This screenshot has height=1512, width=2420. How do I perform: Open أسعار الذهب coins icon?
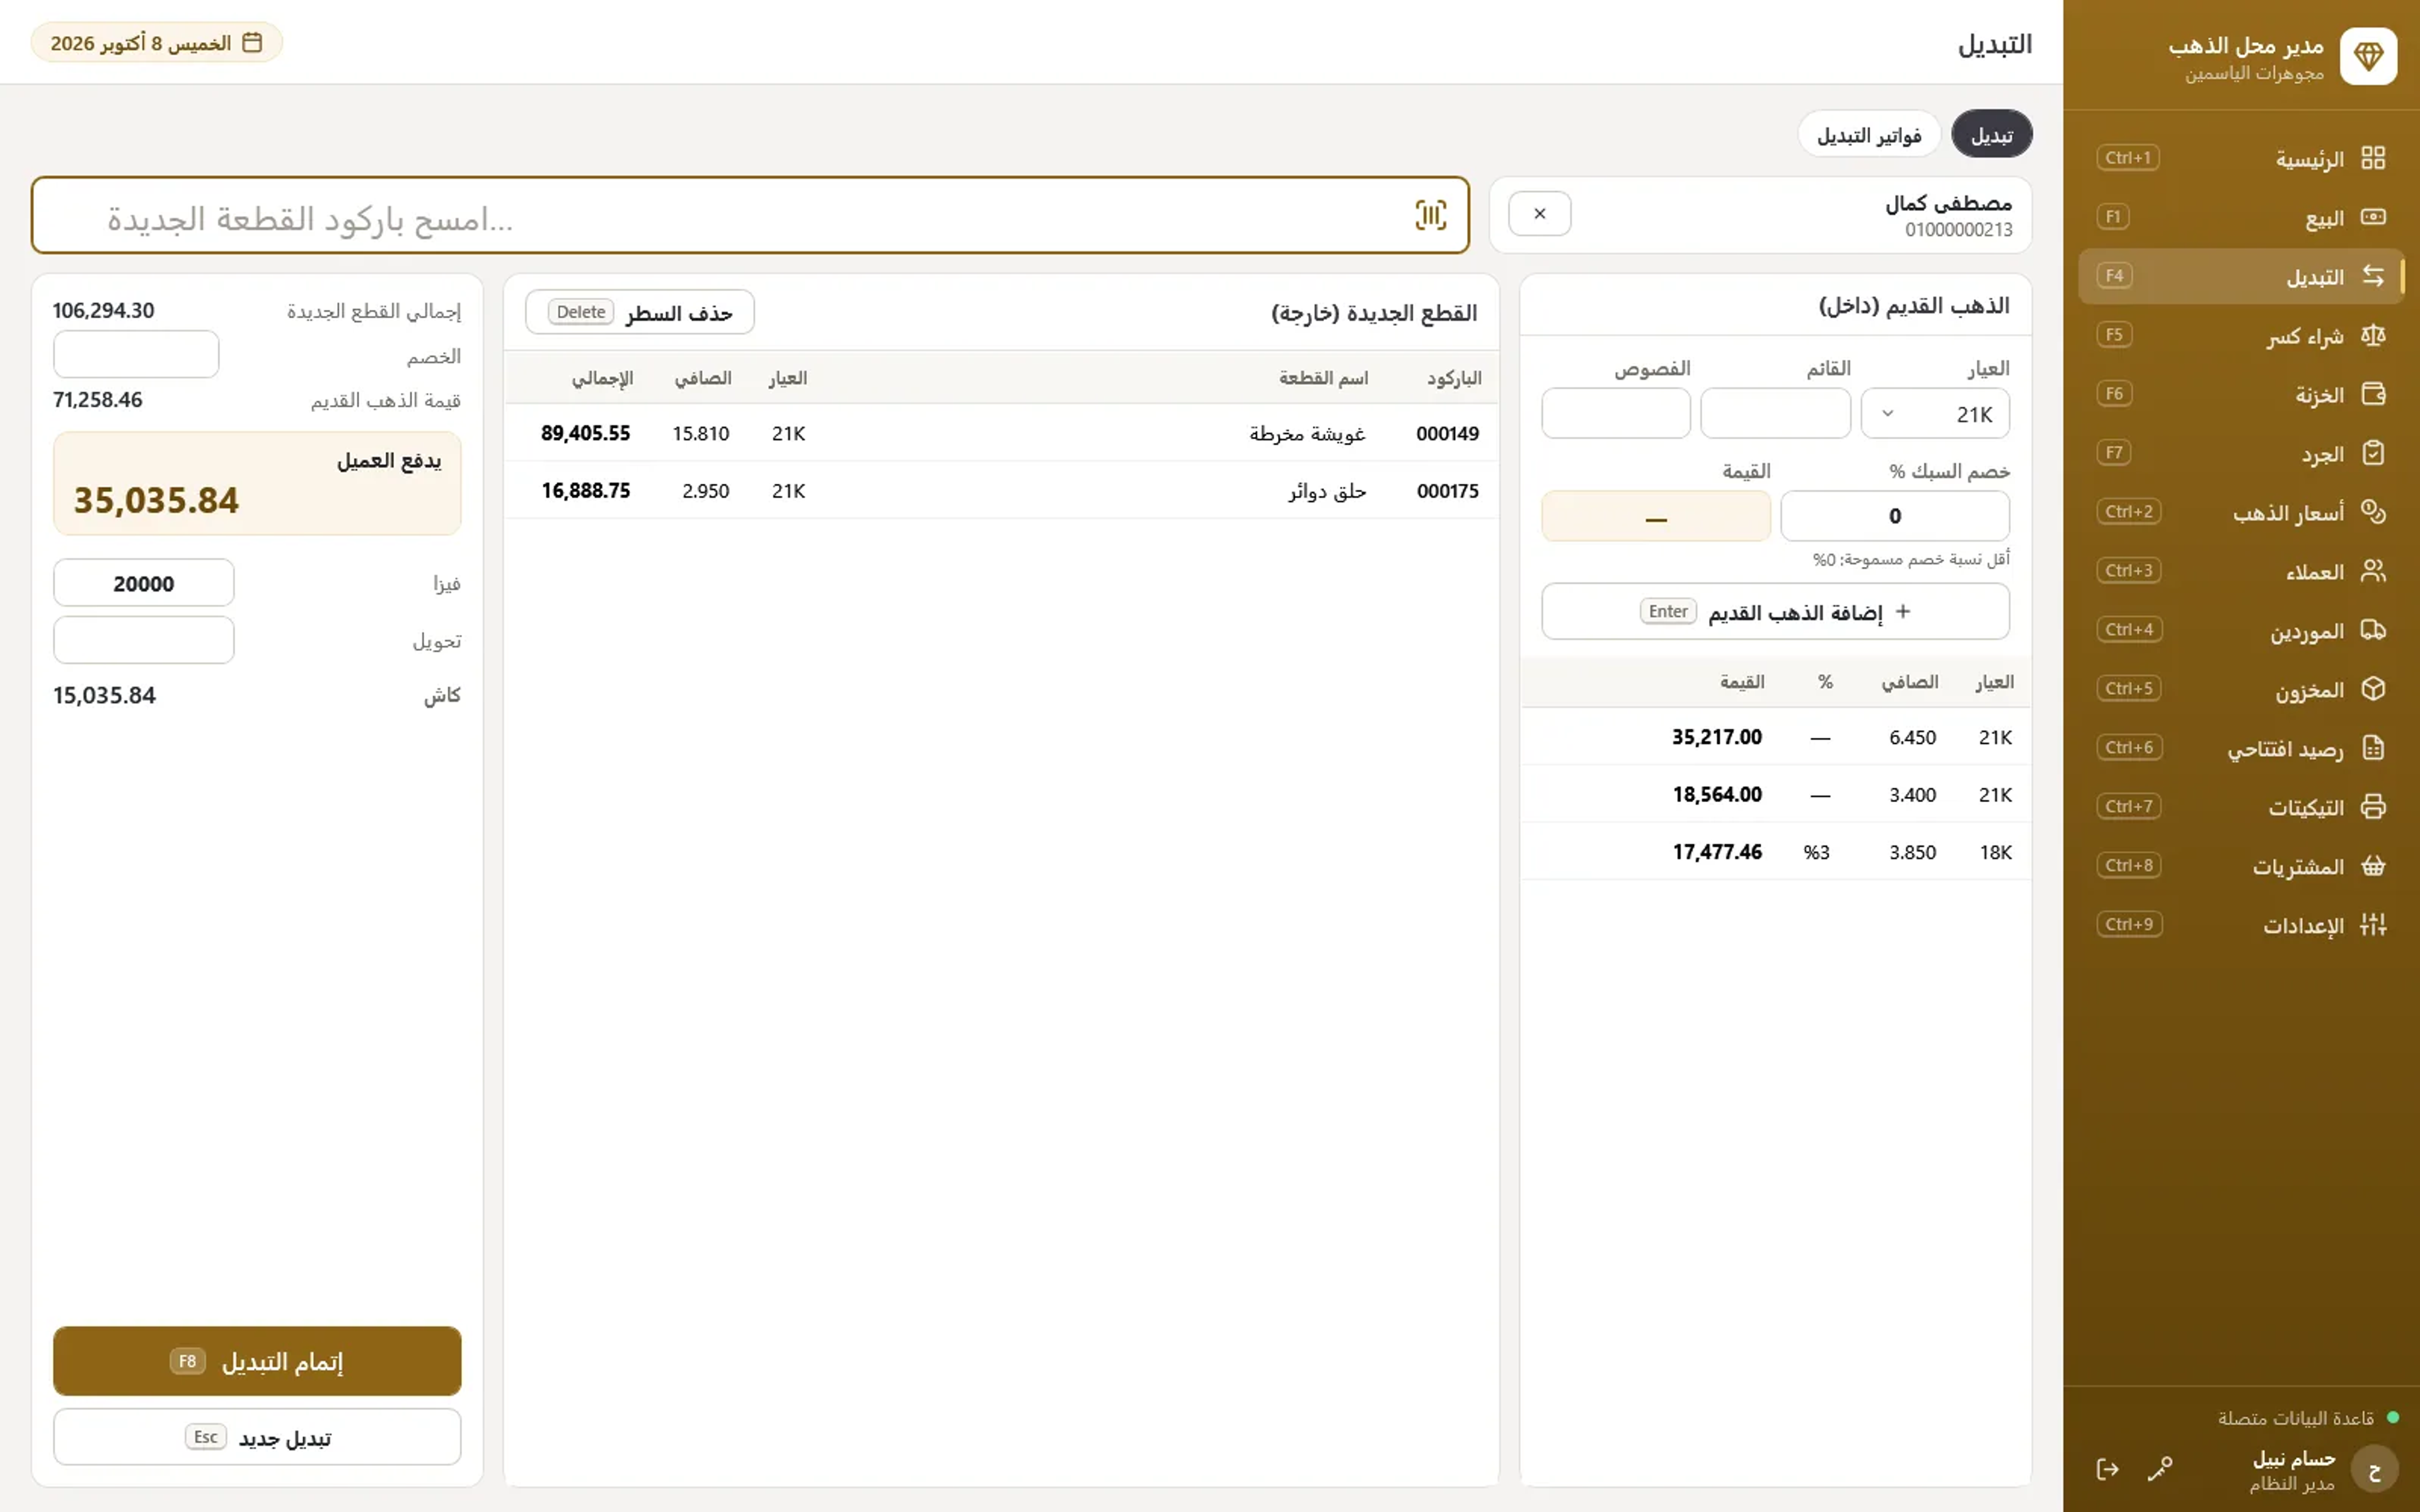pyautogui.click(x=2373, y=512)
